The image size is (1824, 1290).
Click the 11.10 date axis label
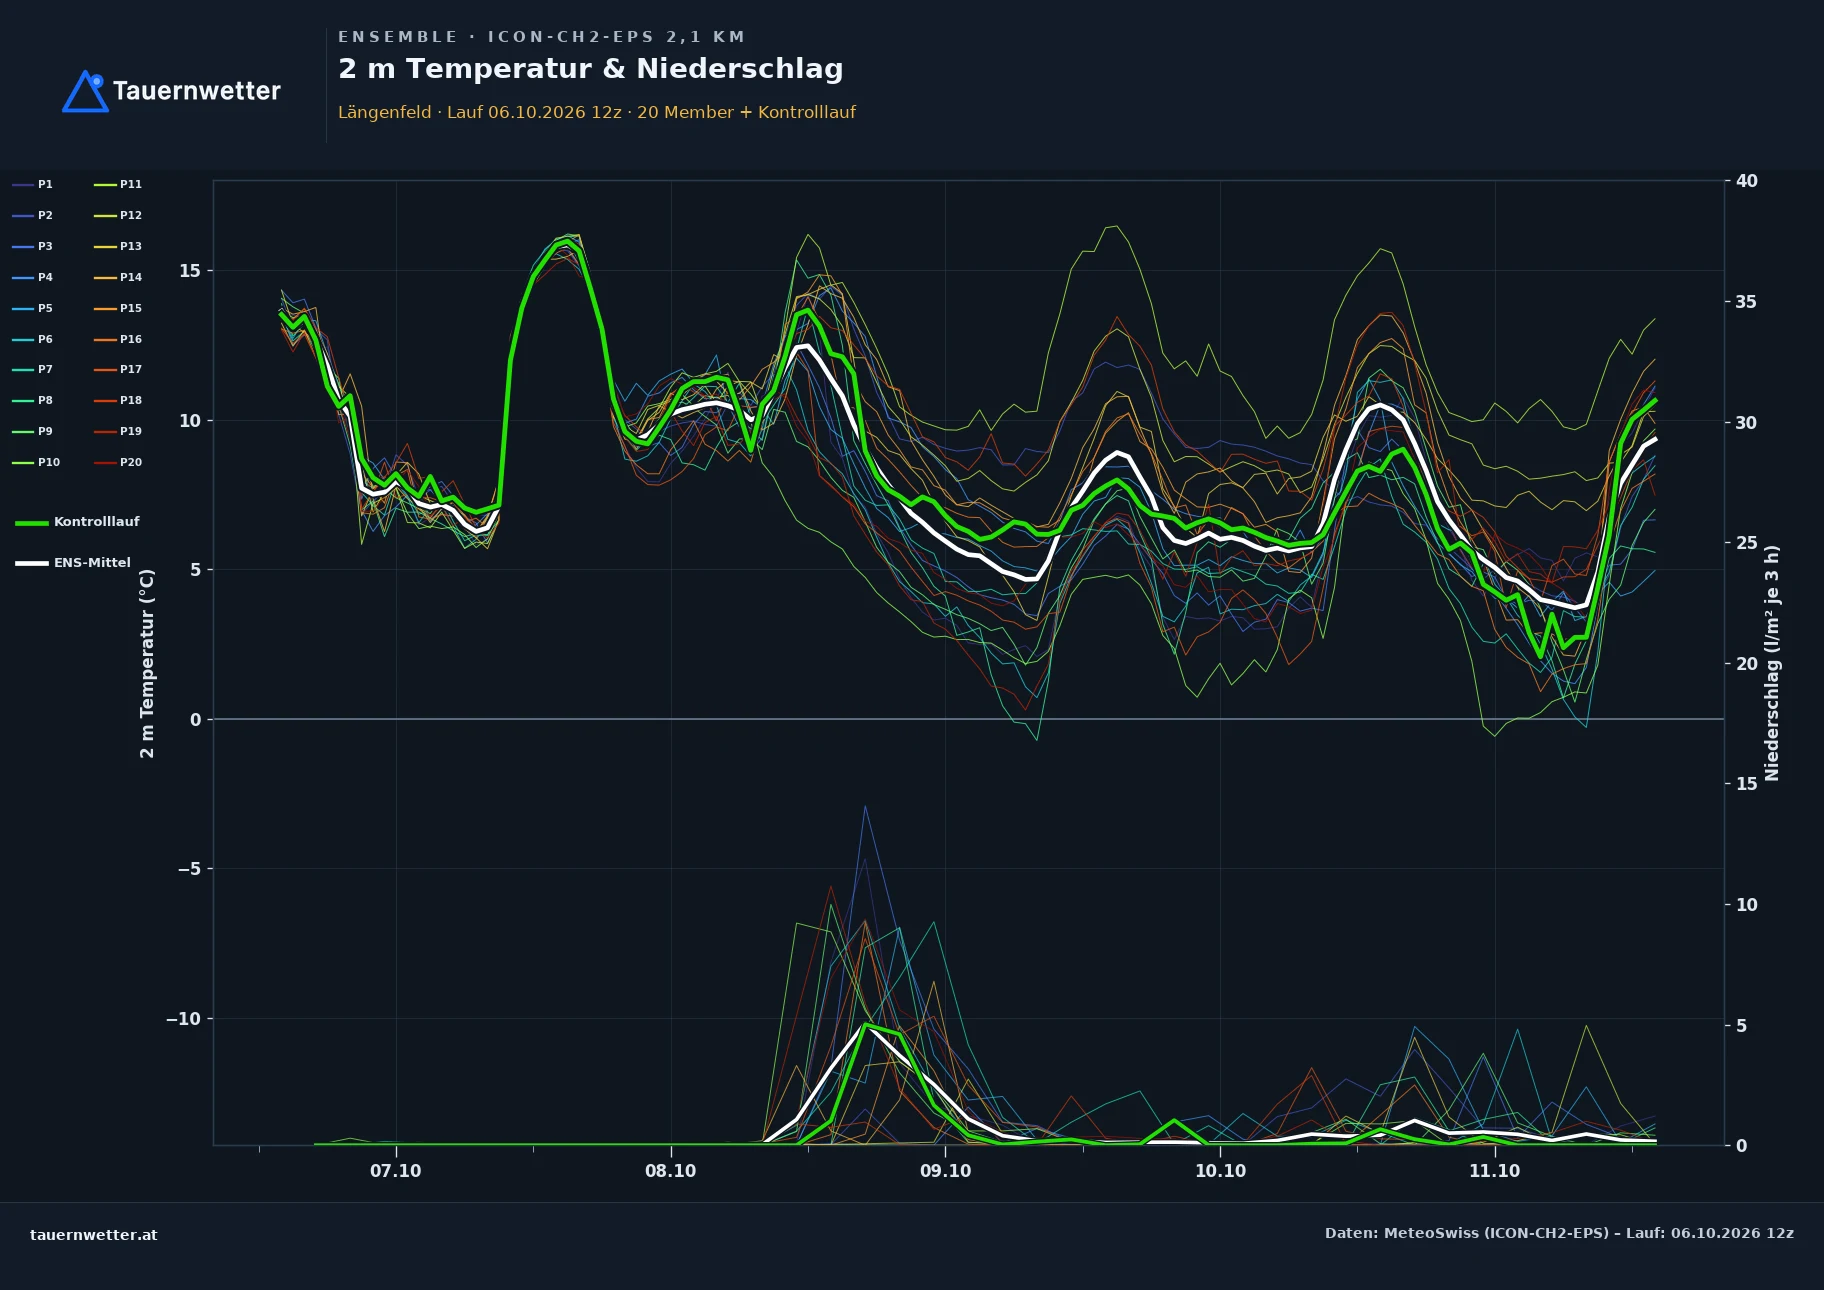point(1494,1171)
